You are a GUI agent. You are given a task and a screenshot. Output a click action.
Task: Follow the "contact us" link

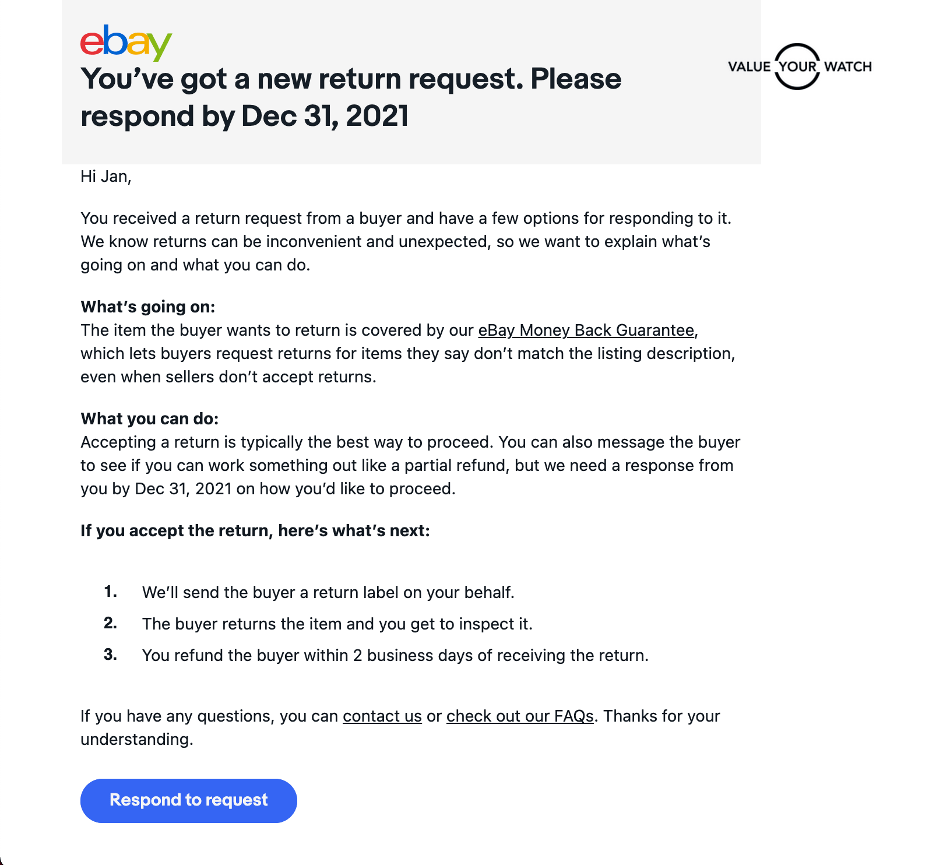pyautogui.click(x=382, y=716)
